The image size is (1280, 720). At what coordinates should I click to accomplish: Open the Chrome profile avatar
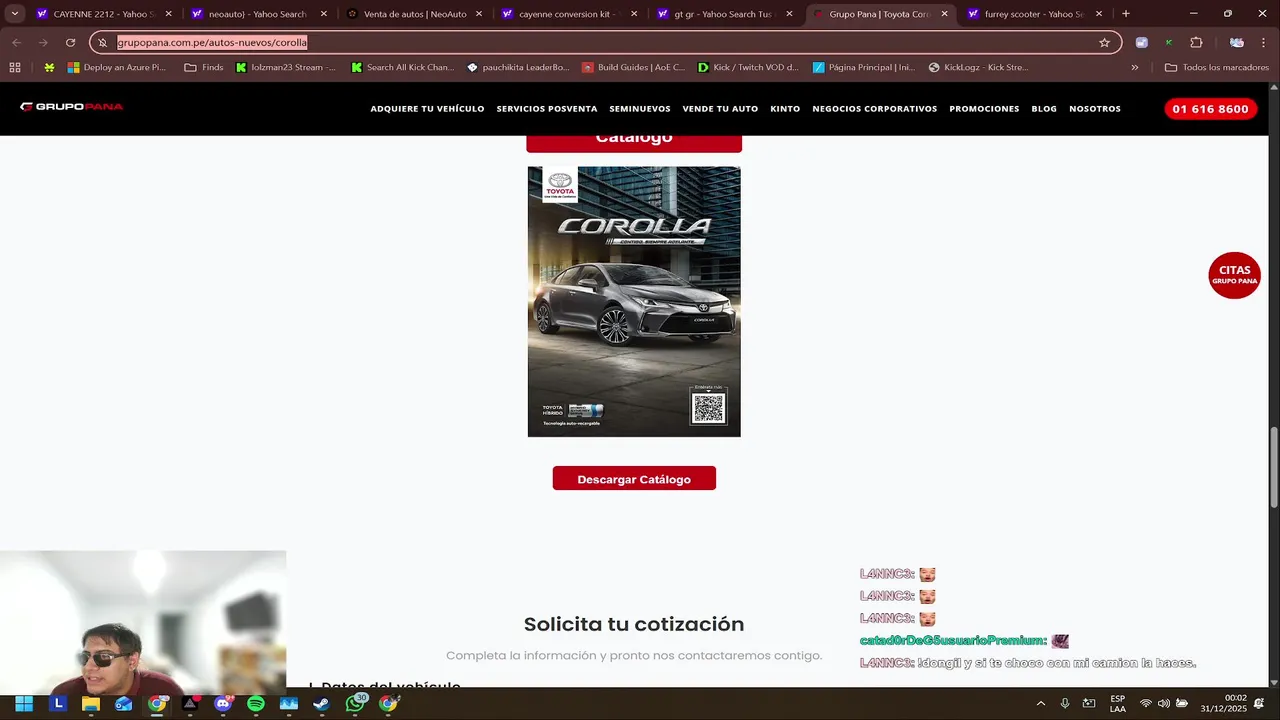pyautogui.click(x=1237, y=43)
